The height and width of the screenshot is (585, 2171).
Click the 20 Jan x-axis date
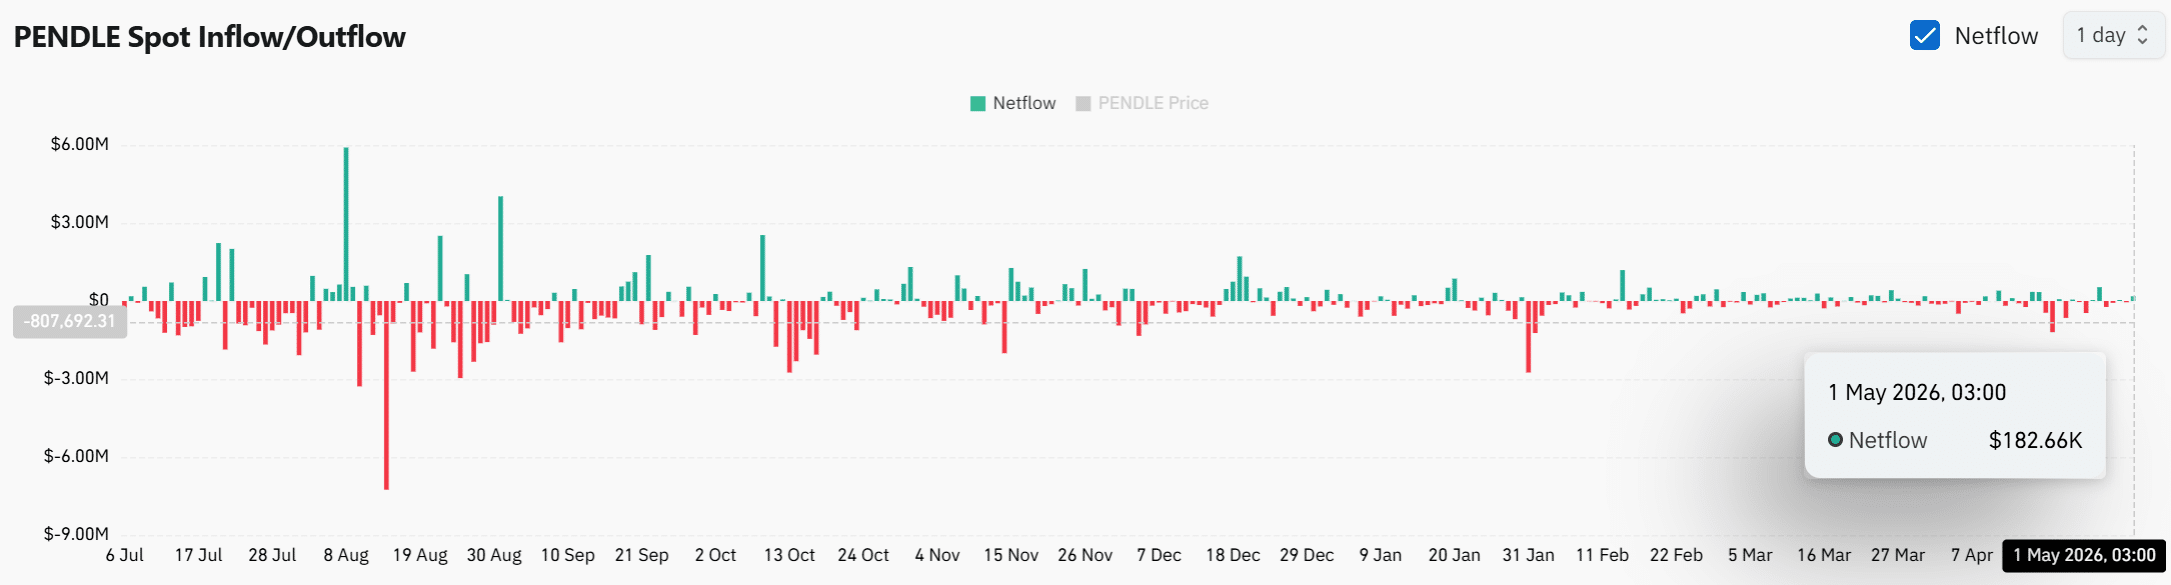1454,555
